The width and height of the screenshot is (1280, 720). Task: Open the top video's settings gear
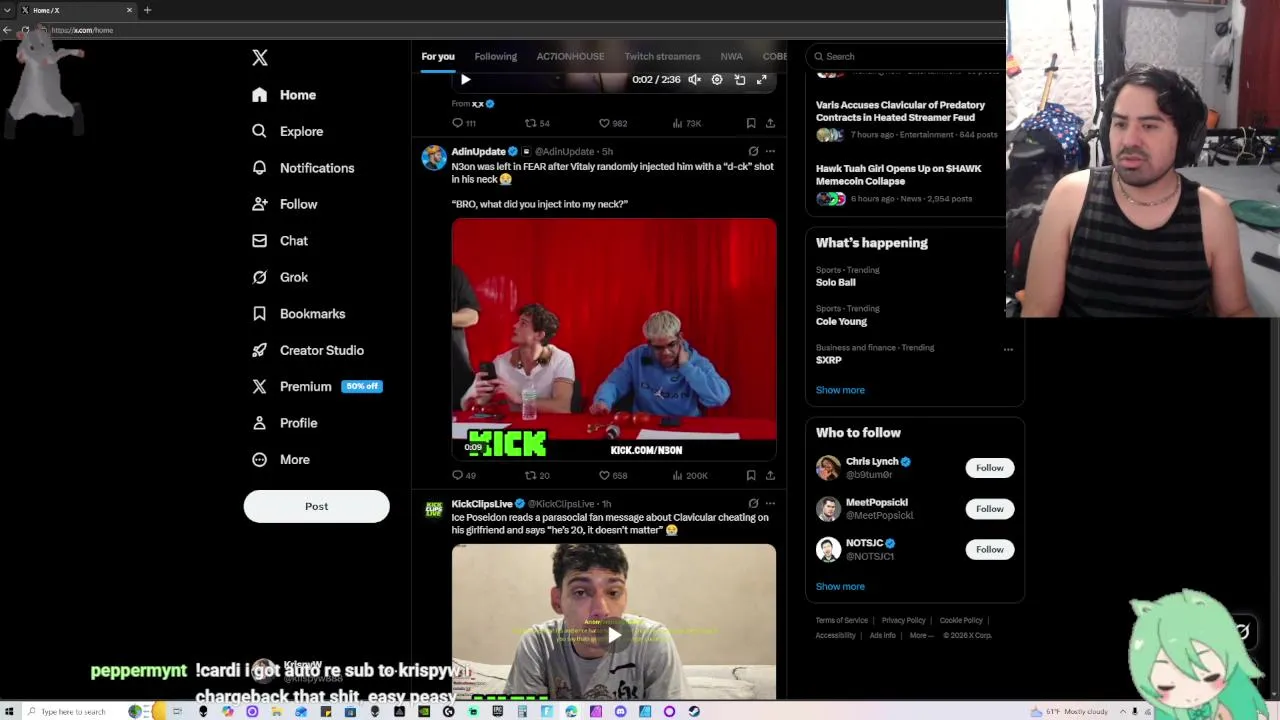point(717,79)
